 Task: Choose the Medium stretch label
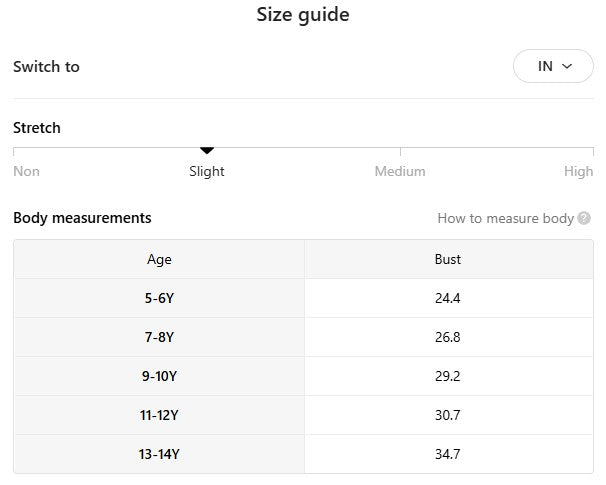coord(400,171)
